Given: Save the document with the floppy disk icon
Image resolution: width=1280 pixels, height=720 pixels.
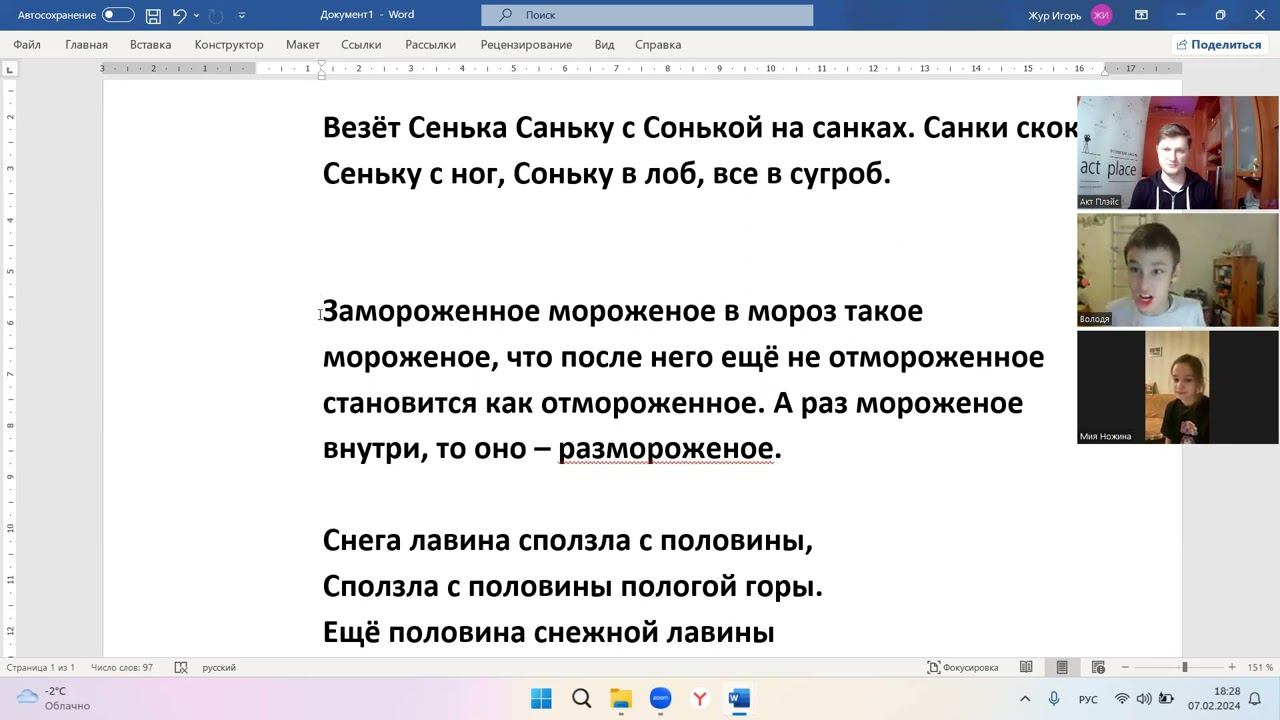Looking at the screenshot, I should tap(153, 15).
